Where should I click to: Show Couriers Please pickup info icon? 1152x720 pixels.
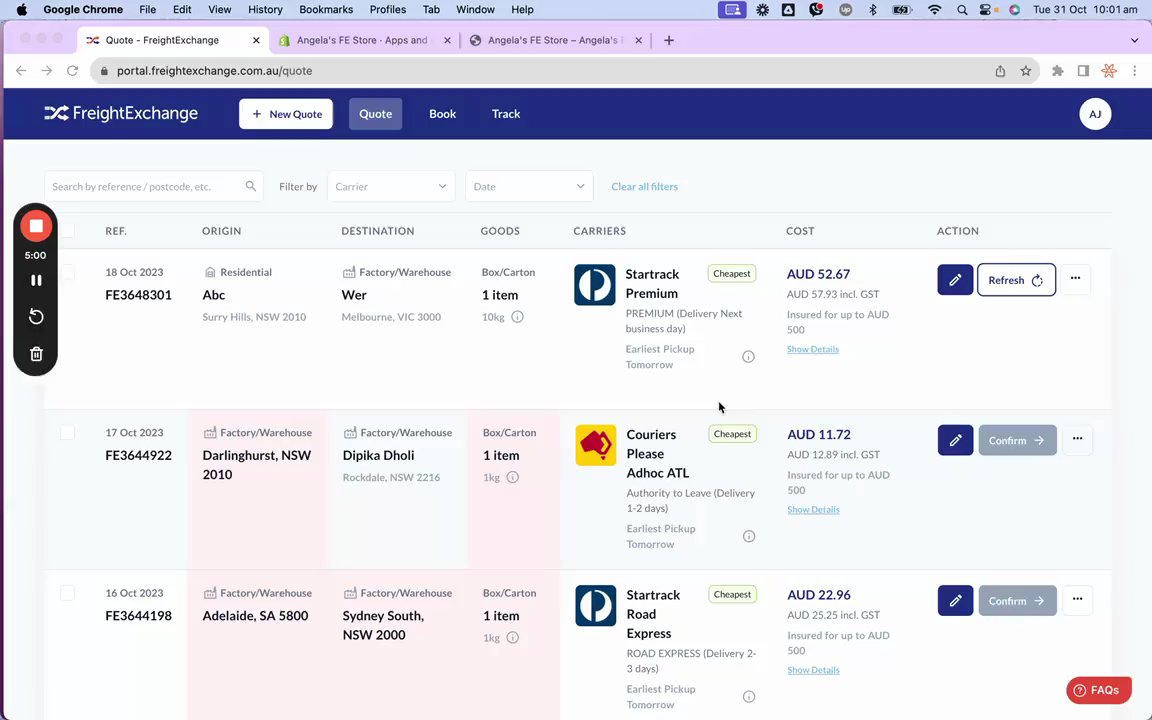(x=749, y=536)
